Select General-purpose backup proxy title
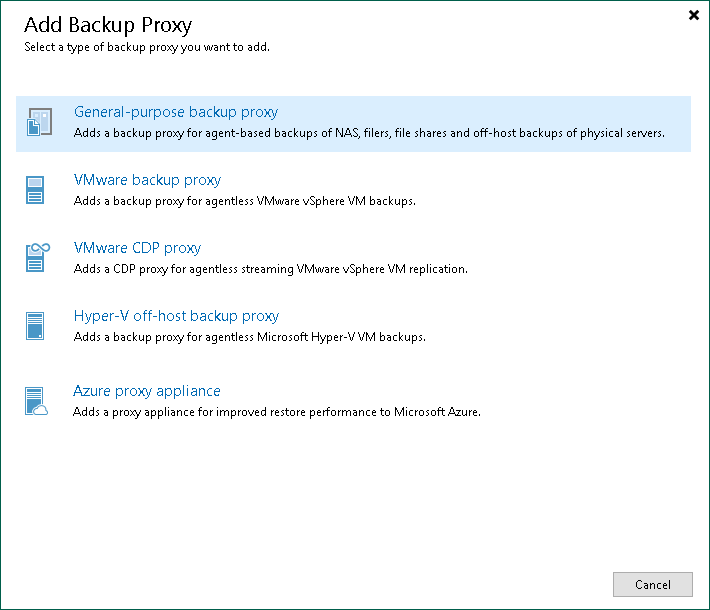The width and height of the screenshot is (710, 610). pyautogui.click(x=176, y=112)
